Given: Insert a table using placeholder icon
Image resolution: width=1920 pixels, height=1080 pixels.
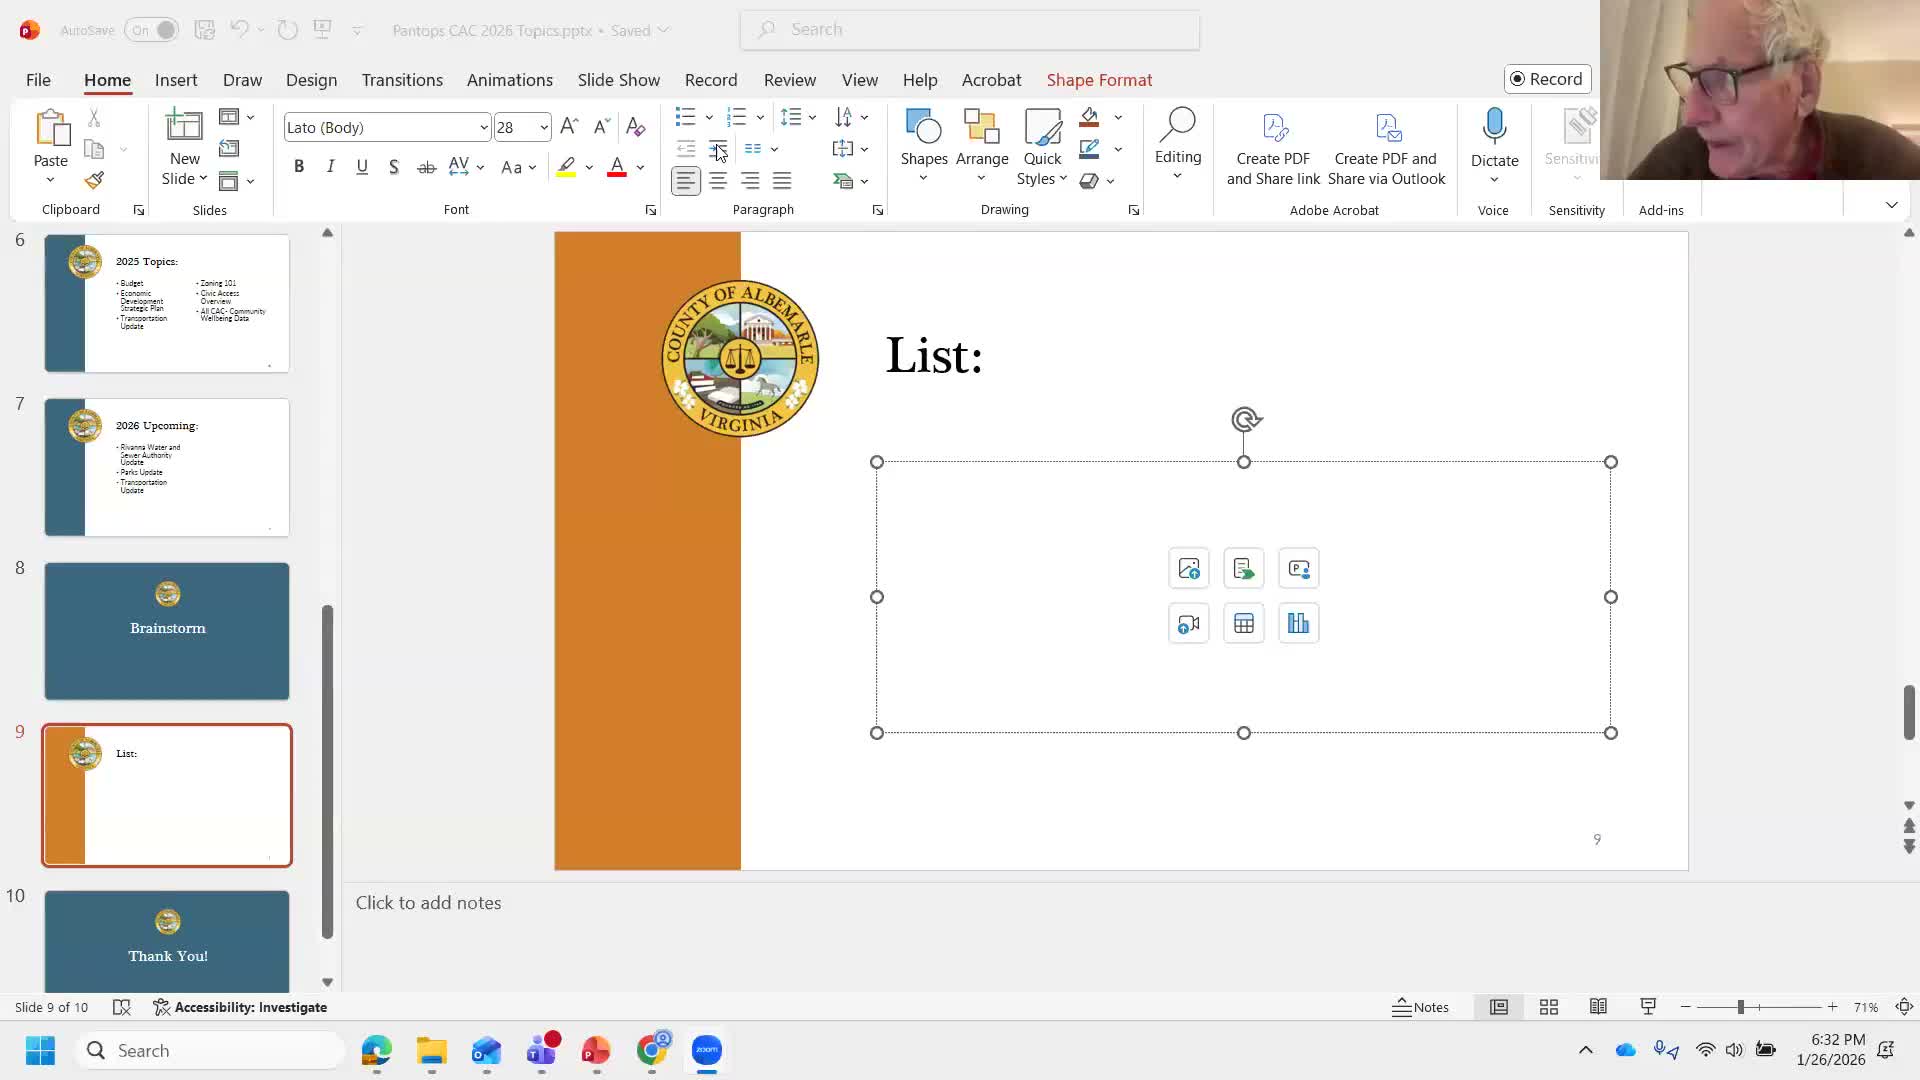Looking at the screenshot, I should pos(1243,624).
